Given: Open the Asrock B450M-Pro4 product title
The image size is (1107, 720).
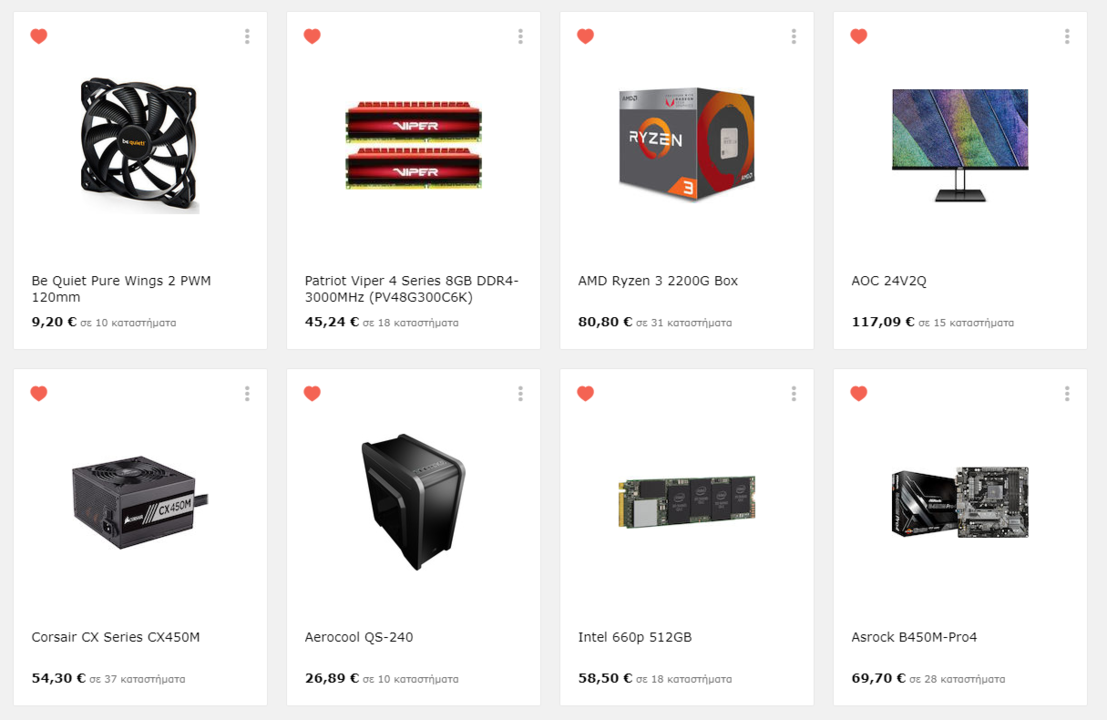Looking at the screenshot, I should click(914, 637).
